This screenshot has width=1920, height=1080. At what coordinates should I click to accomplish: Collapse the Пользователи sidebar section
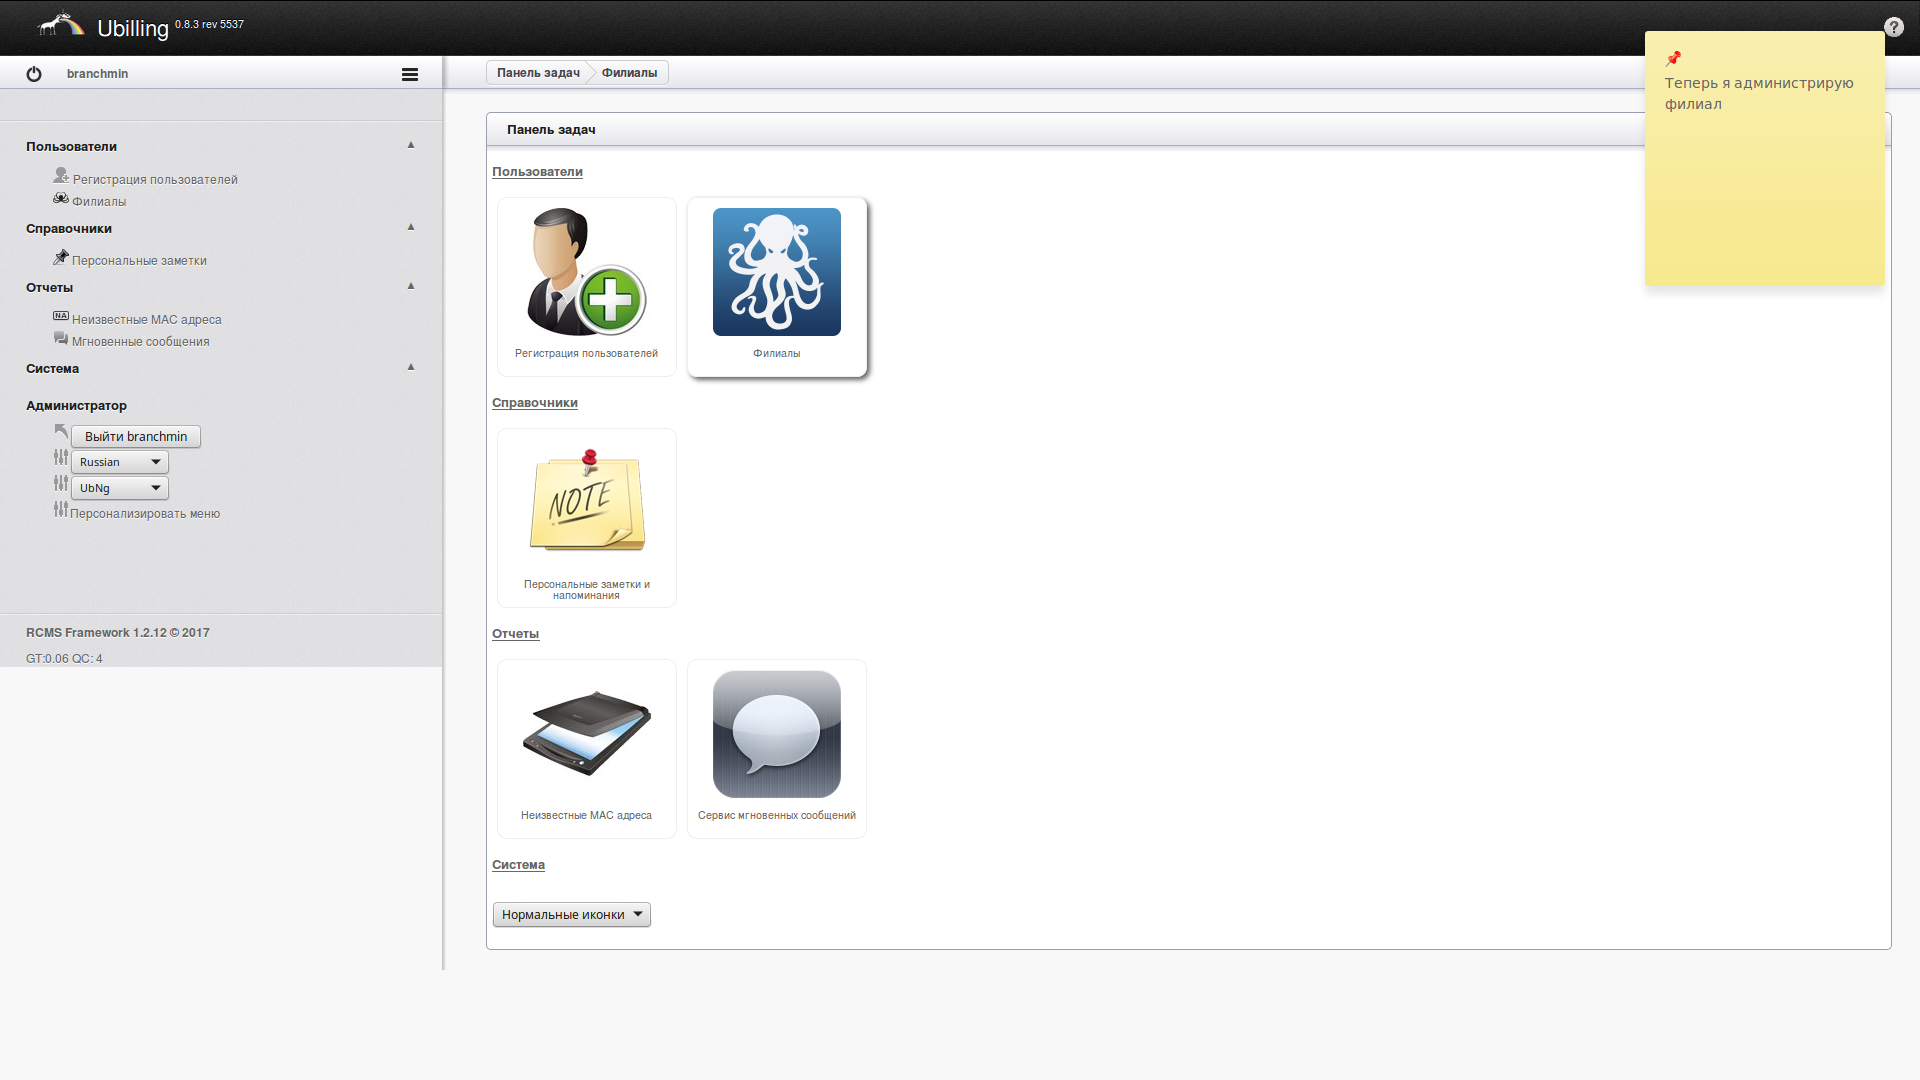tap(410, 145)
